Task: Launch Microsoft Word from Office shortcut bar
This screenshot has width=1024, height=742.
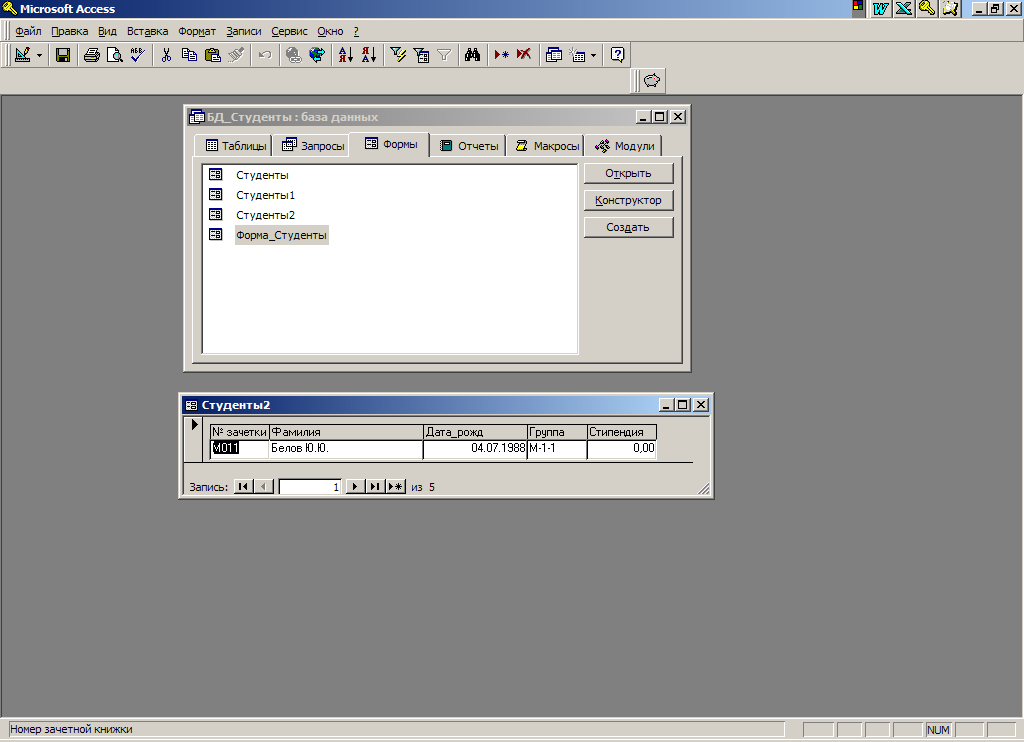Action: click(x=881, y=8)
